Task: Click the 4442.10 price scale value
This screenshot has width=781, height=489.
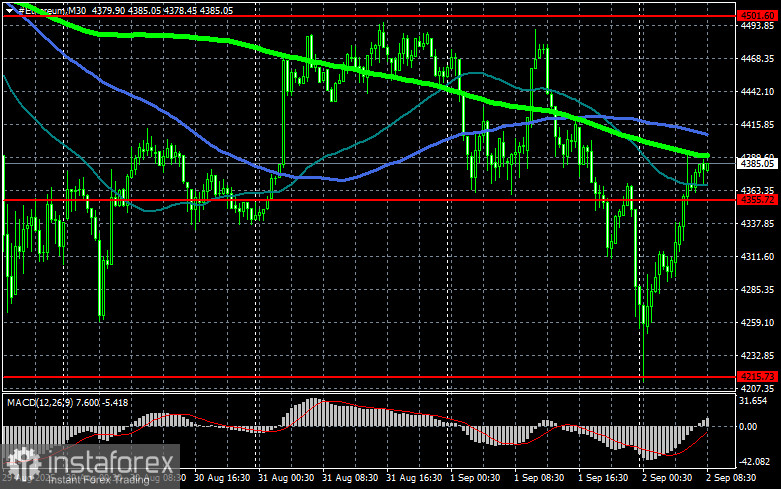Action: pyautogui.click(x=758, y=92)
